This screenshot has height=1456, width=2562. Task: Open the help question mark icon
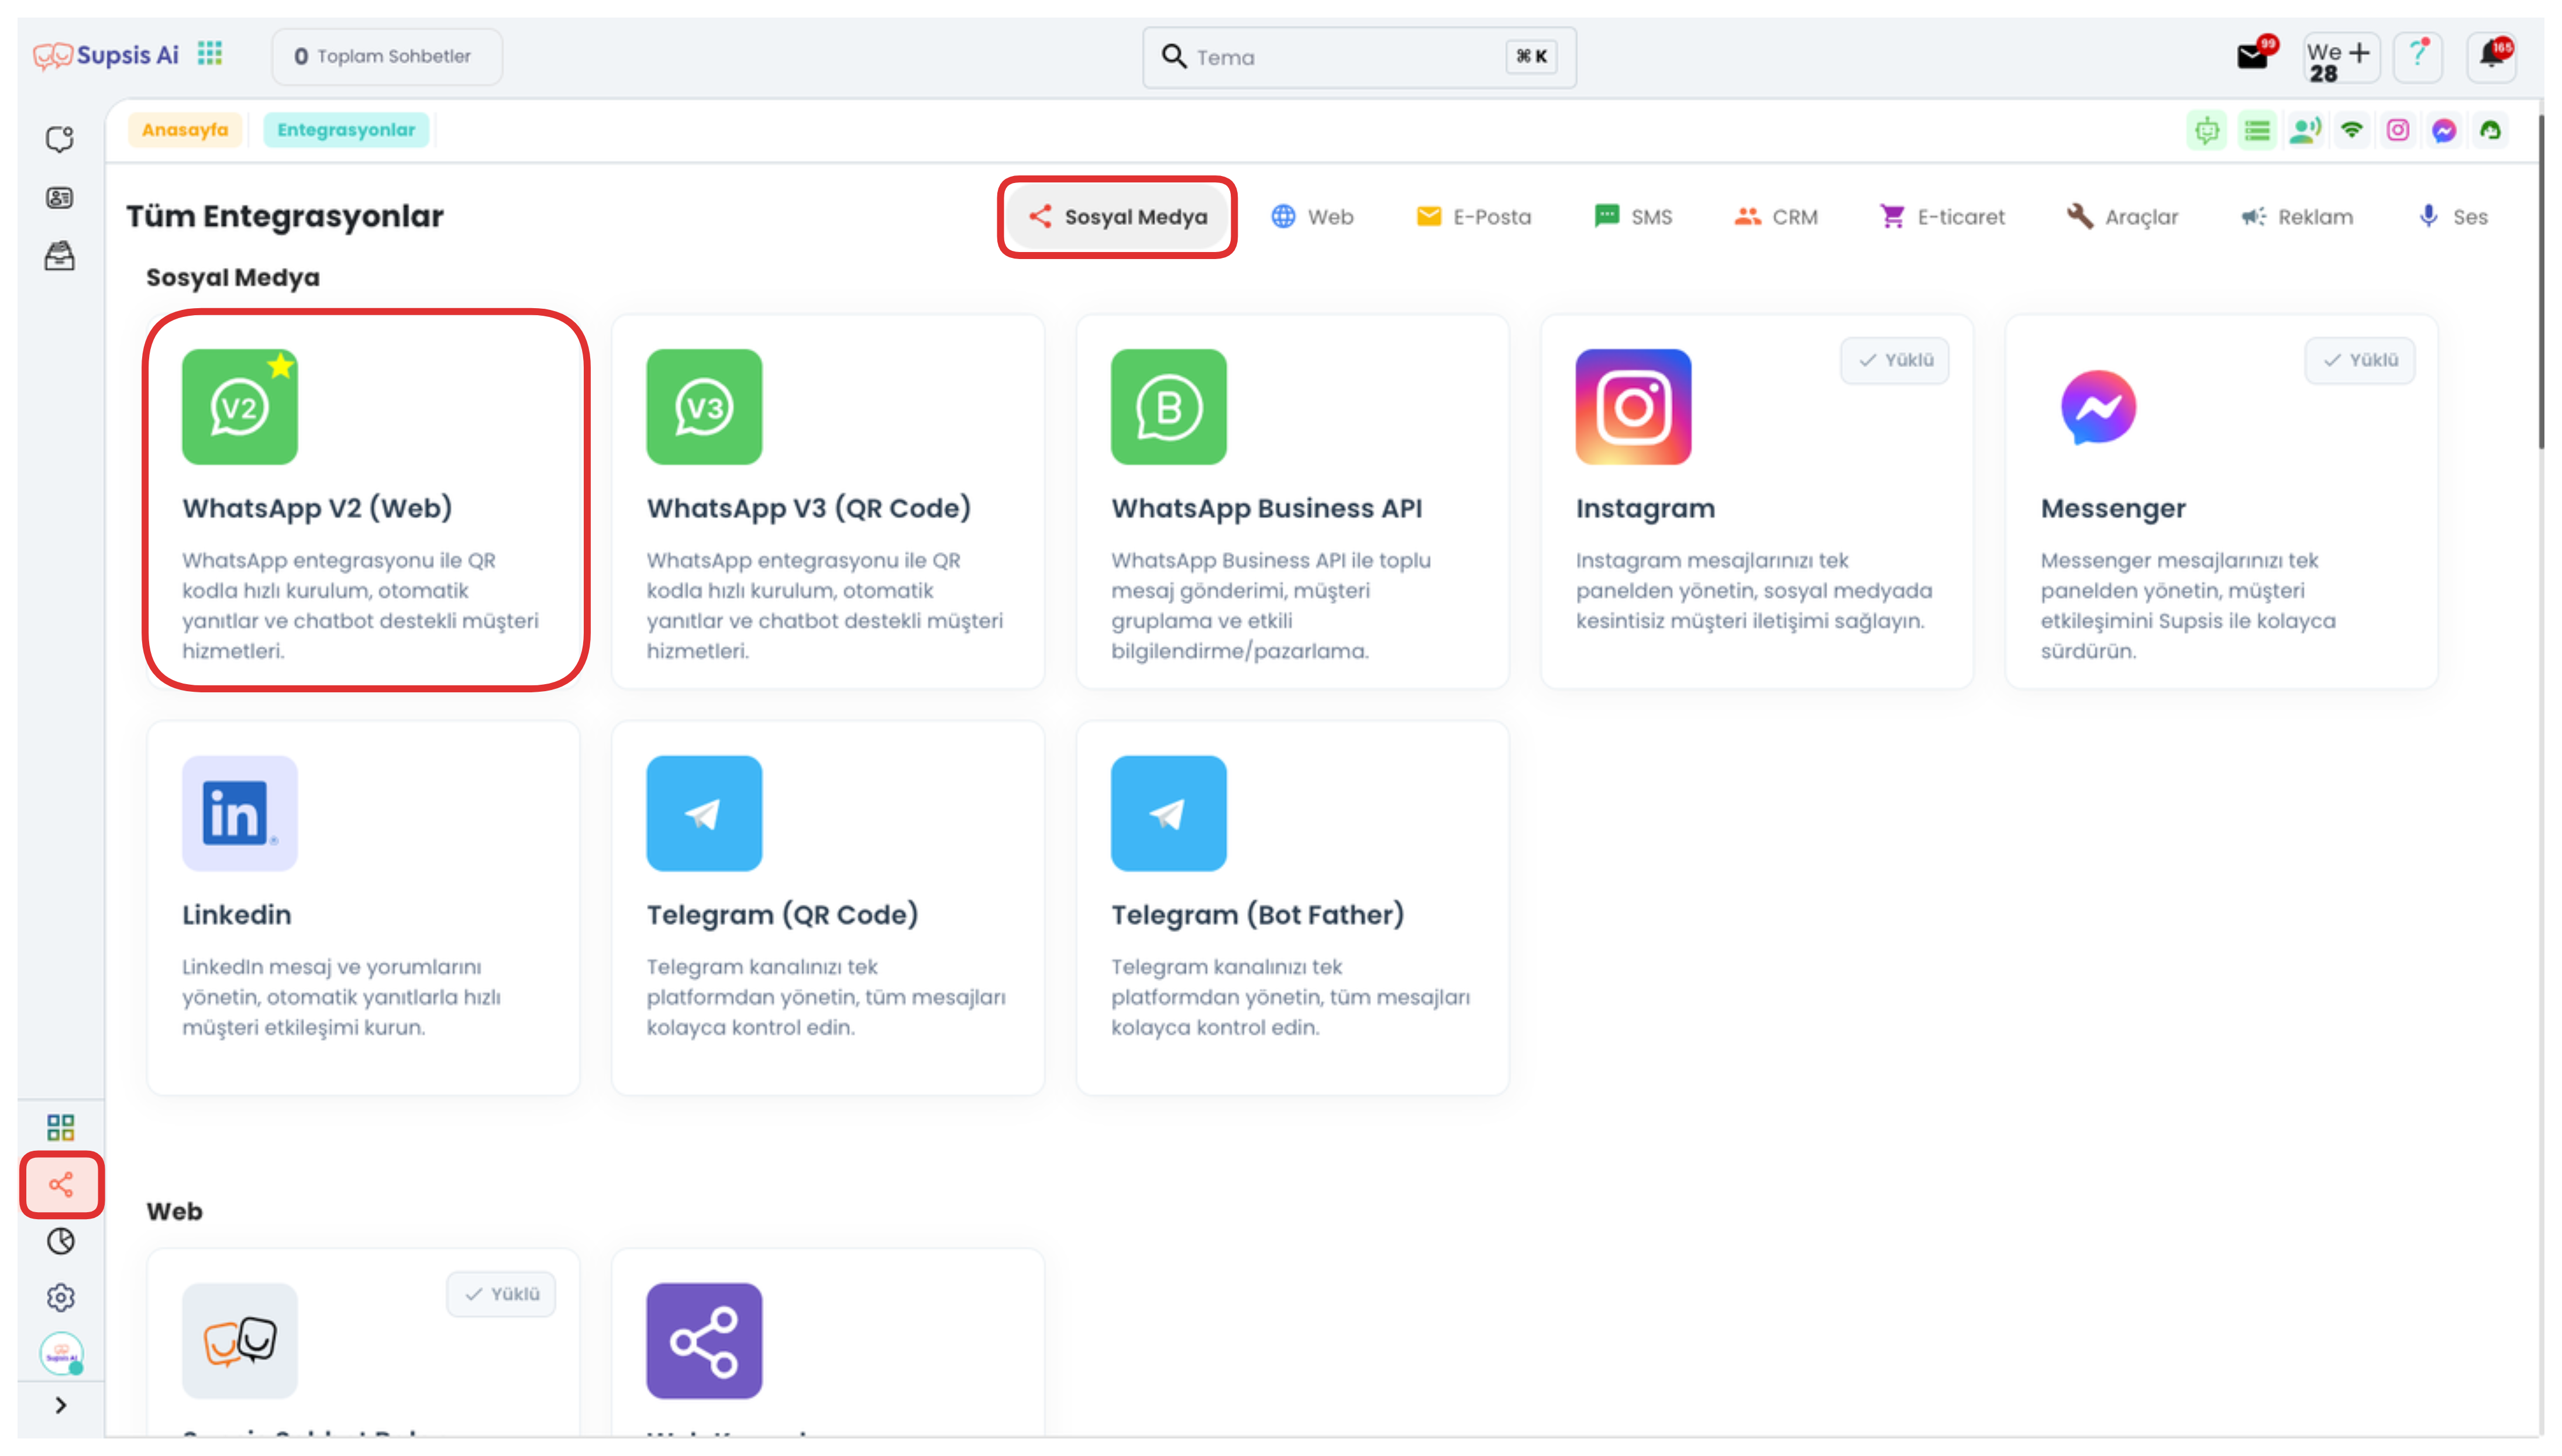pyautogui.click(x=2418, y=56)
